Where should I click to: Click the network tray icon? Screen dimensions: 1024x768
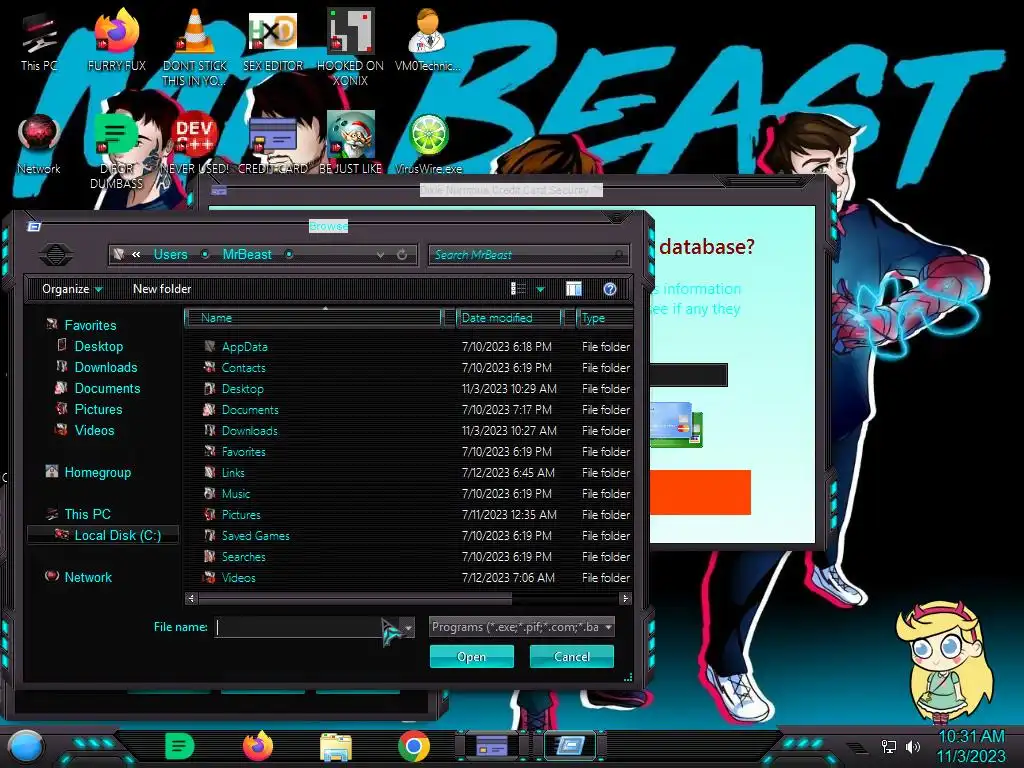coord(889,746)
